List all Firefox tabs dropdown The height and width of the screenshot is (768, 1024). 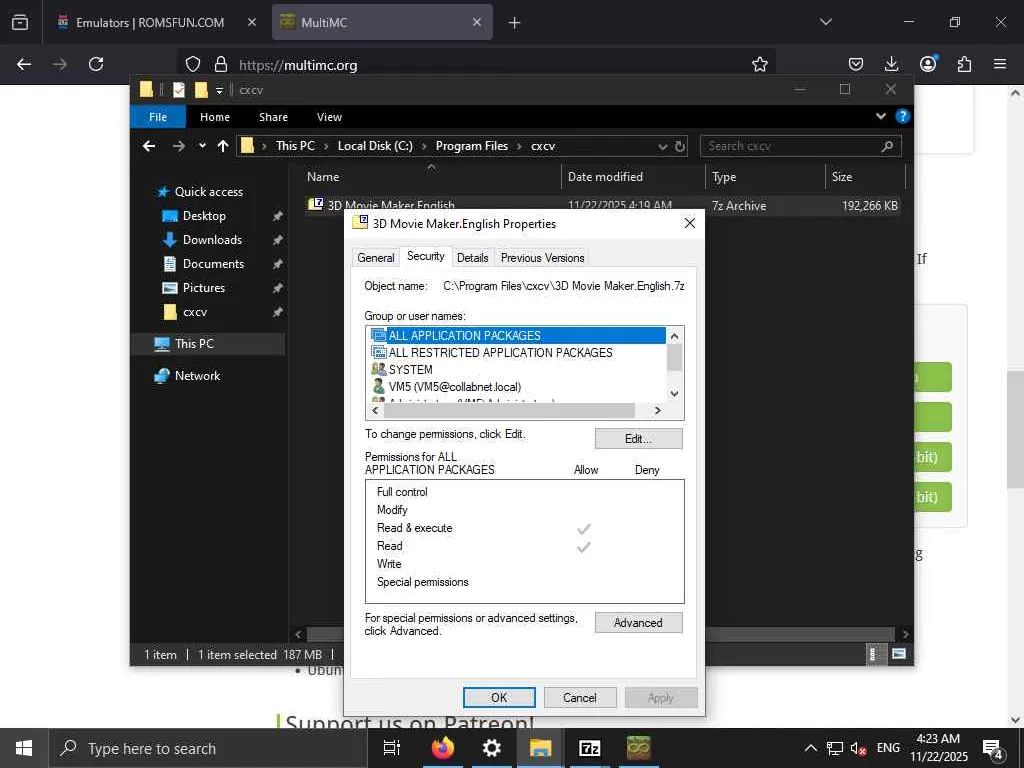826,22
